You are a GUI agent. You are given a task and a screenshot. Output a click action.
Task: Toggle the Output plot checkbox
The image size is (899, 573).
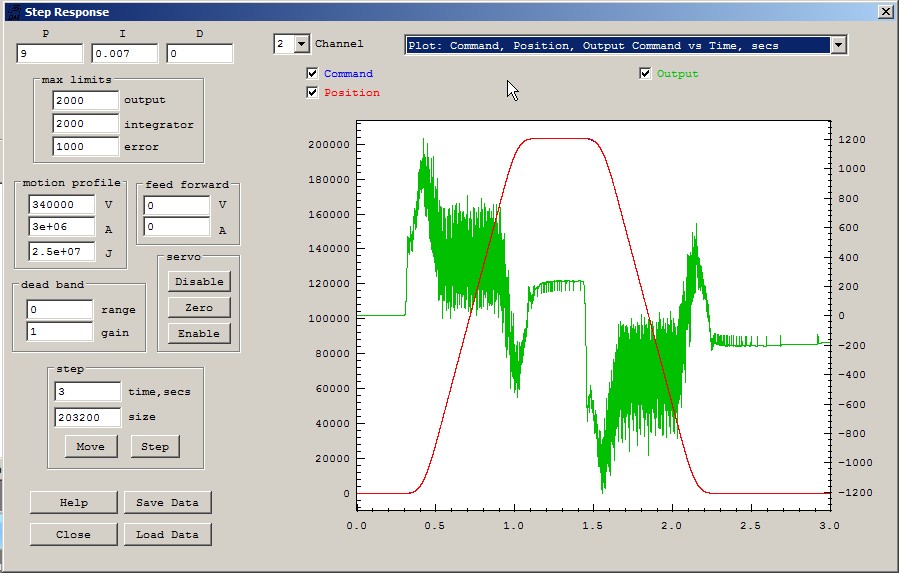645,73
